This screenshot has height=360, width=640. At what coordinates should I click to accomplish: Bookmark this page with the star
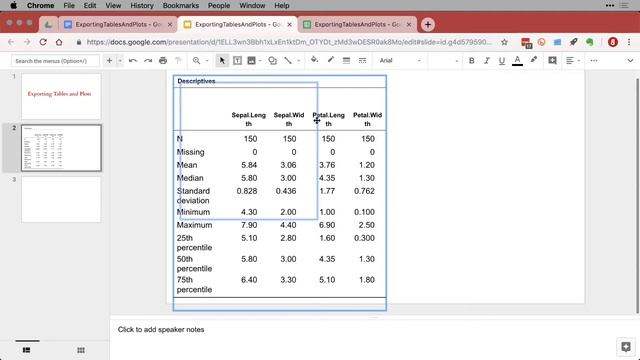[504, 42]
